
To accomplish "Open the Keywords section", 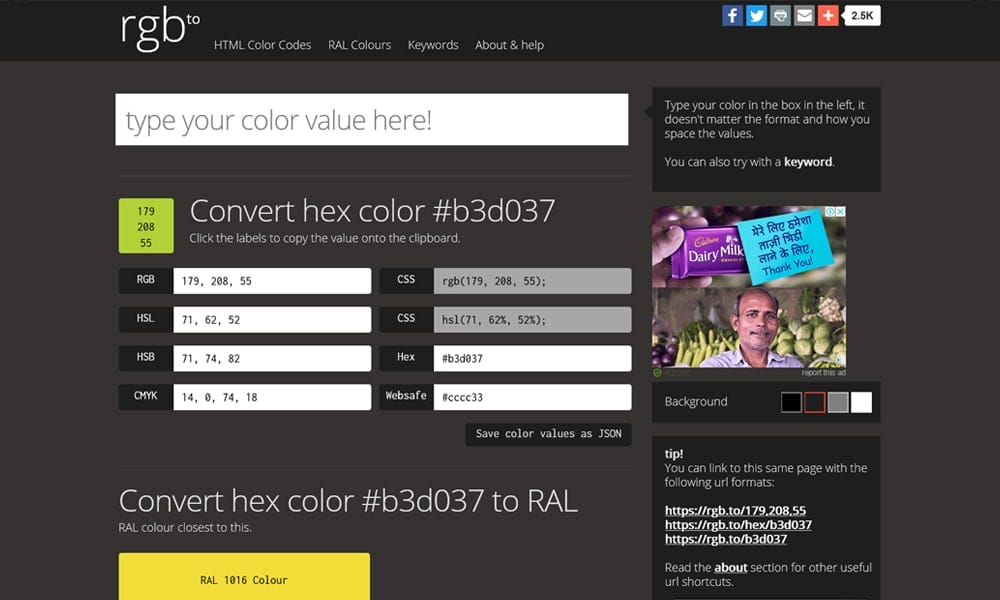I will [432, 45].
